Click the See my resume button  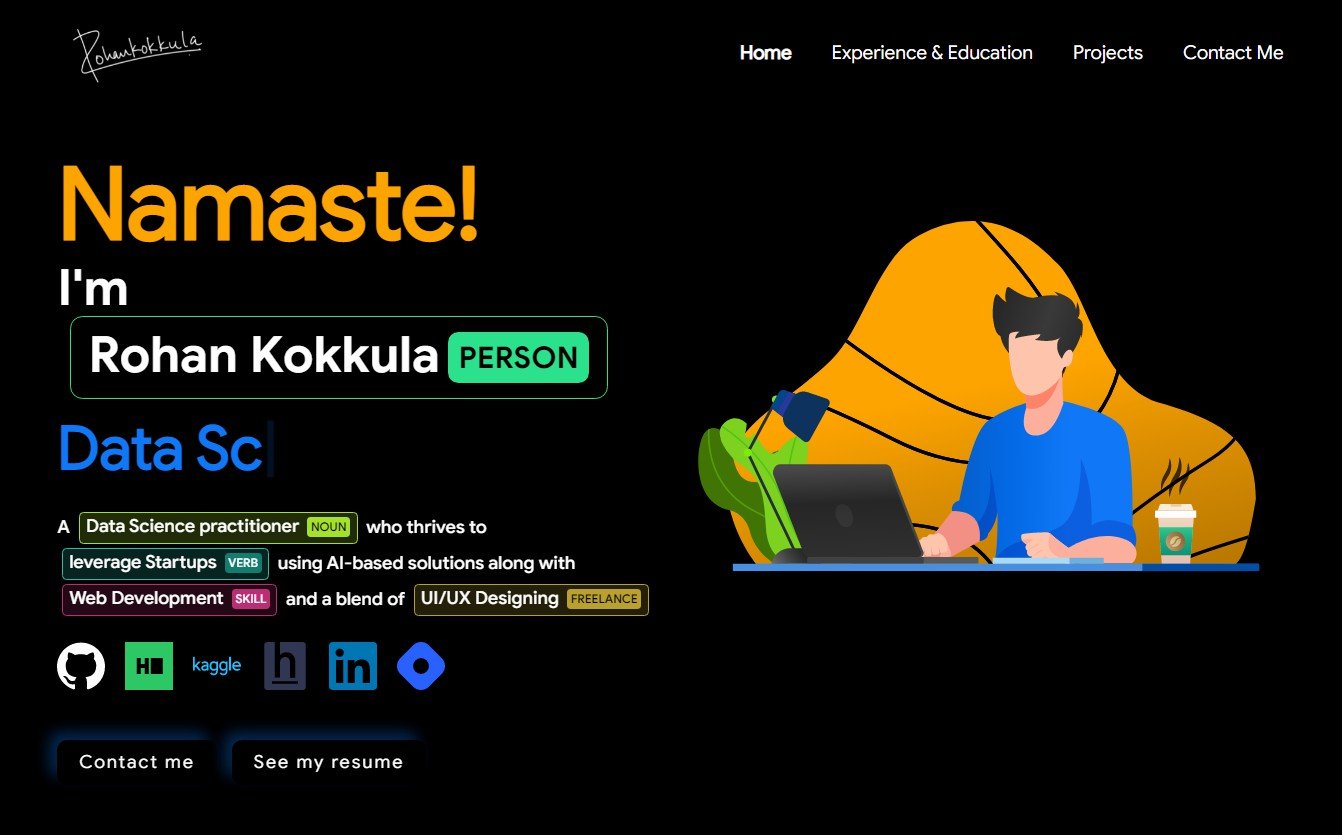tap(328, 762)
